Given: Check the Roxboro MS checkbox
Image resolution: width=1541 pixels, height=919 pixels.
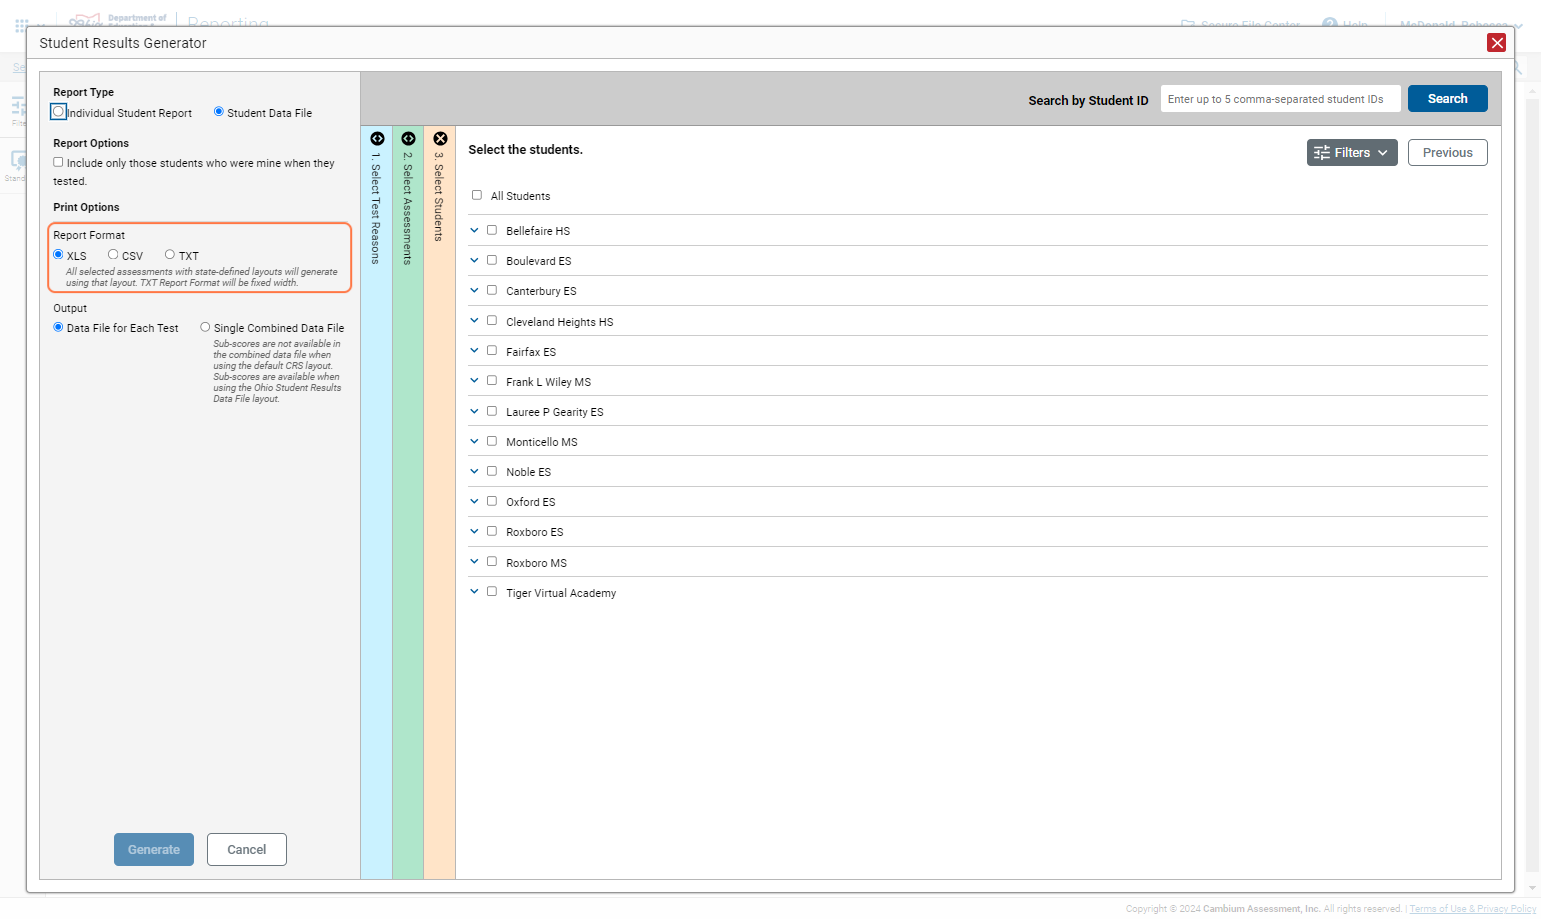Looking at the screenshot, I should pyautogui.click(x=492, y=562).
